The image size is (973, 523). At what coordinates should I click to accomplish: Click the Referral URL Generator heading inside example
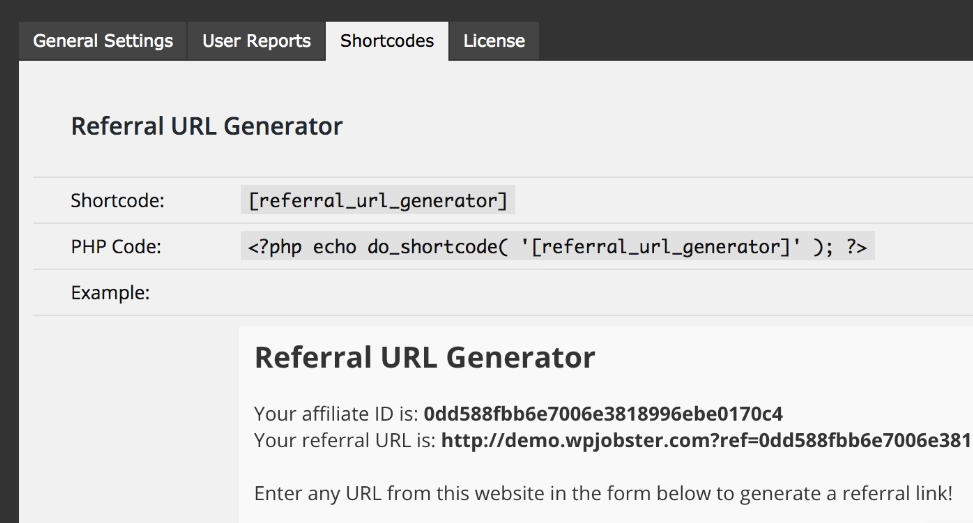[424, 357]
